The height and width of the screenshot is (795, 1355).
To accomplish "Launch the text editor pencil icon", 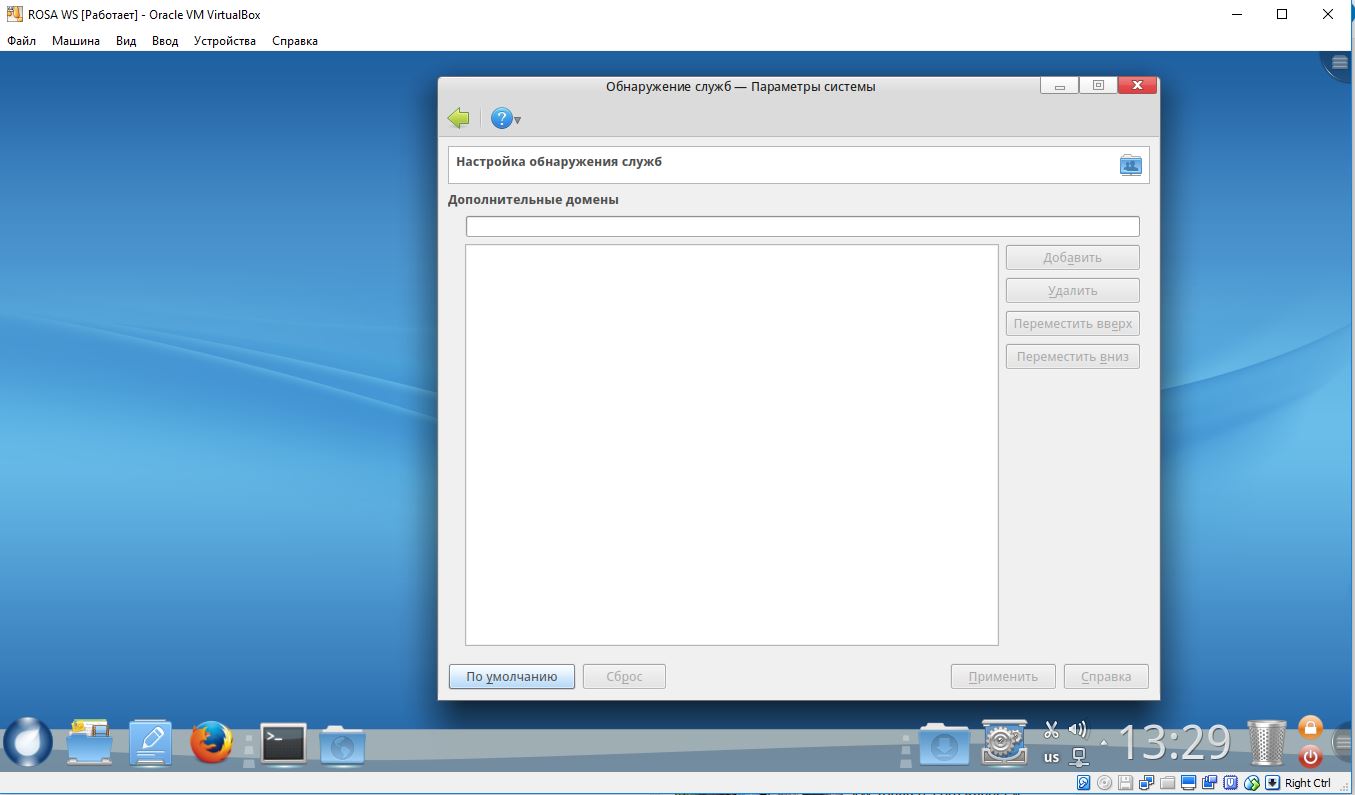I will coord(151,743).
